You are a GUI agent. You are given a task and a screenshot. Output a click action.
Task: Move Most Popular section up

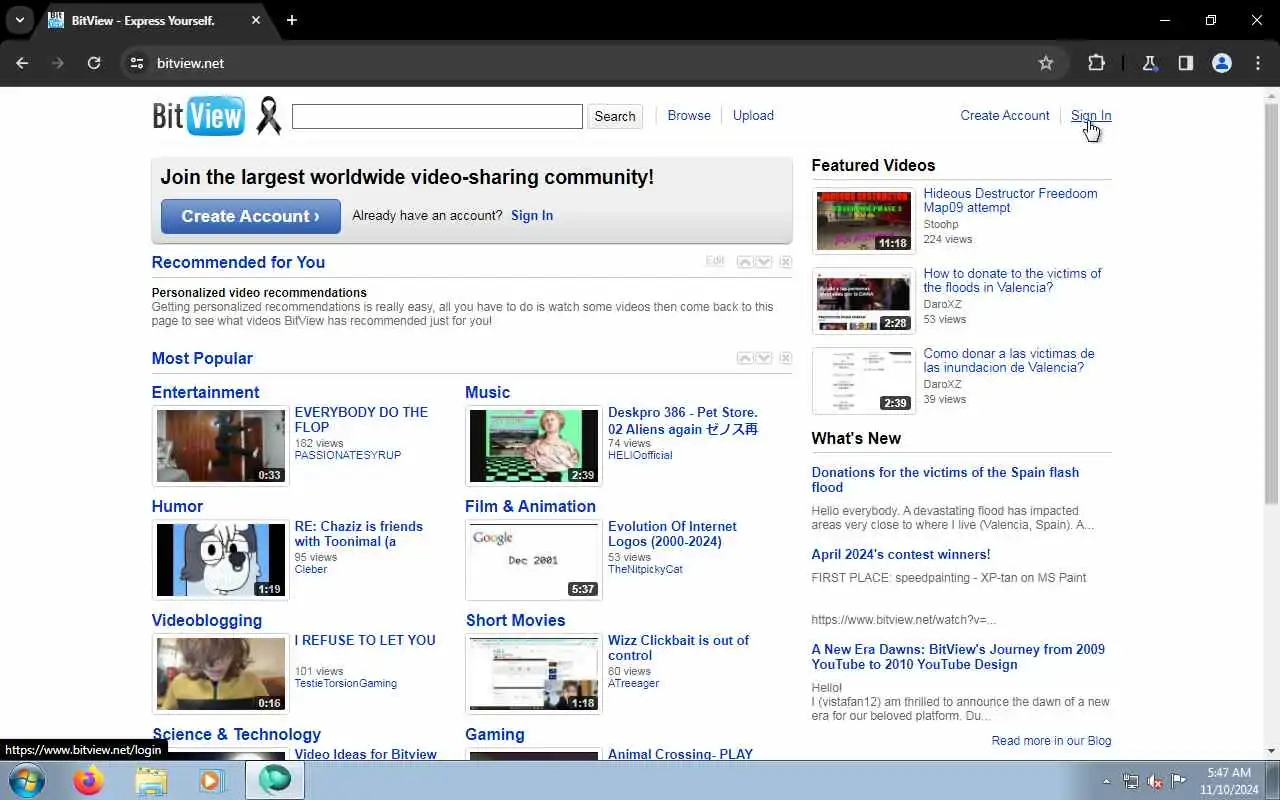(x=745, y=358)
